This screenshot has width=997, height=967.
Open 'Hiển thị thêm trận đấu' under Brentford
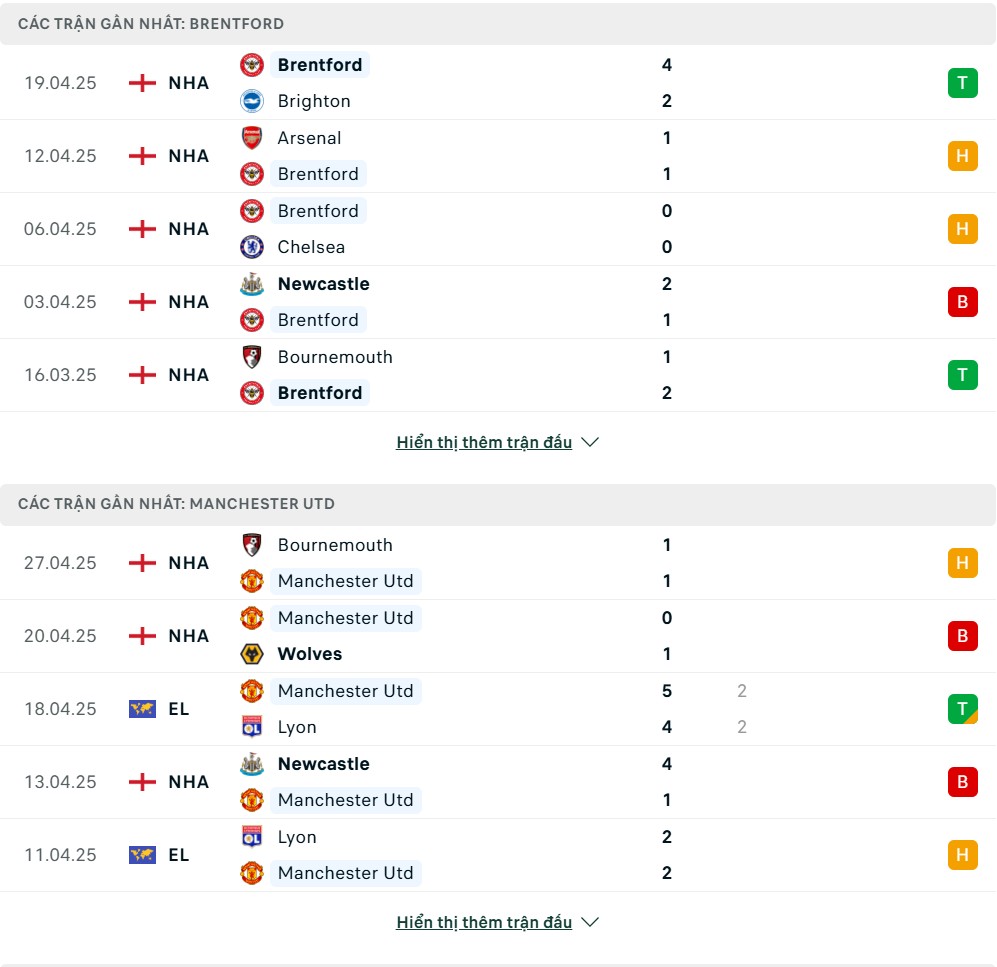point(484,442)
